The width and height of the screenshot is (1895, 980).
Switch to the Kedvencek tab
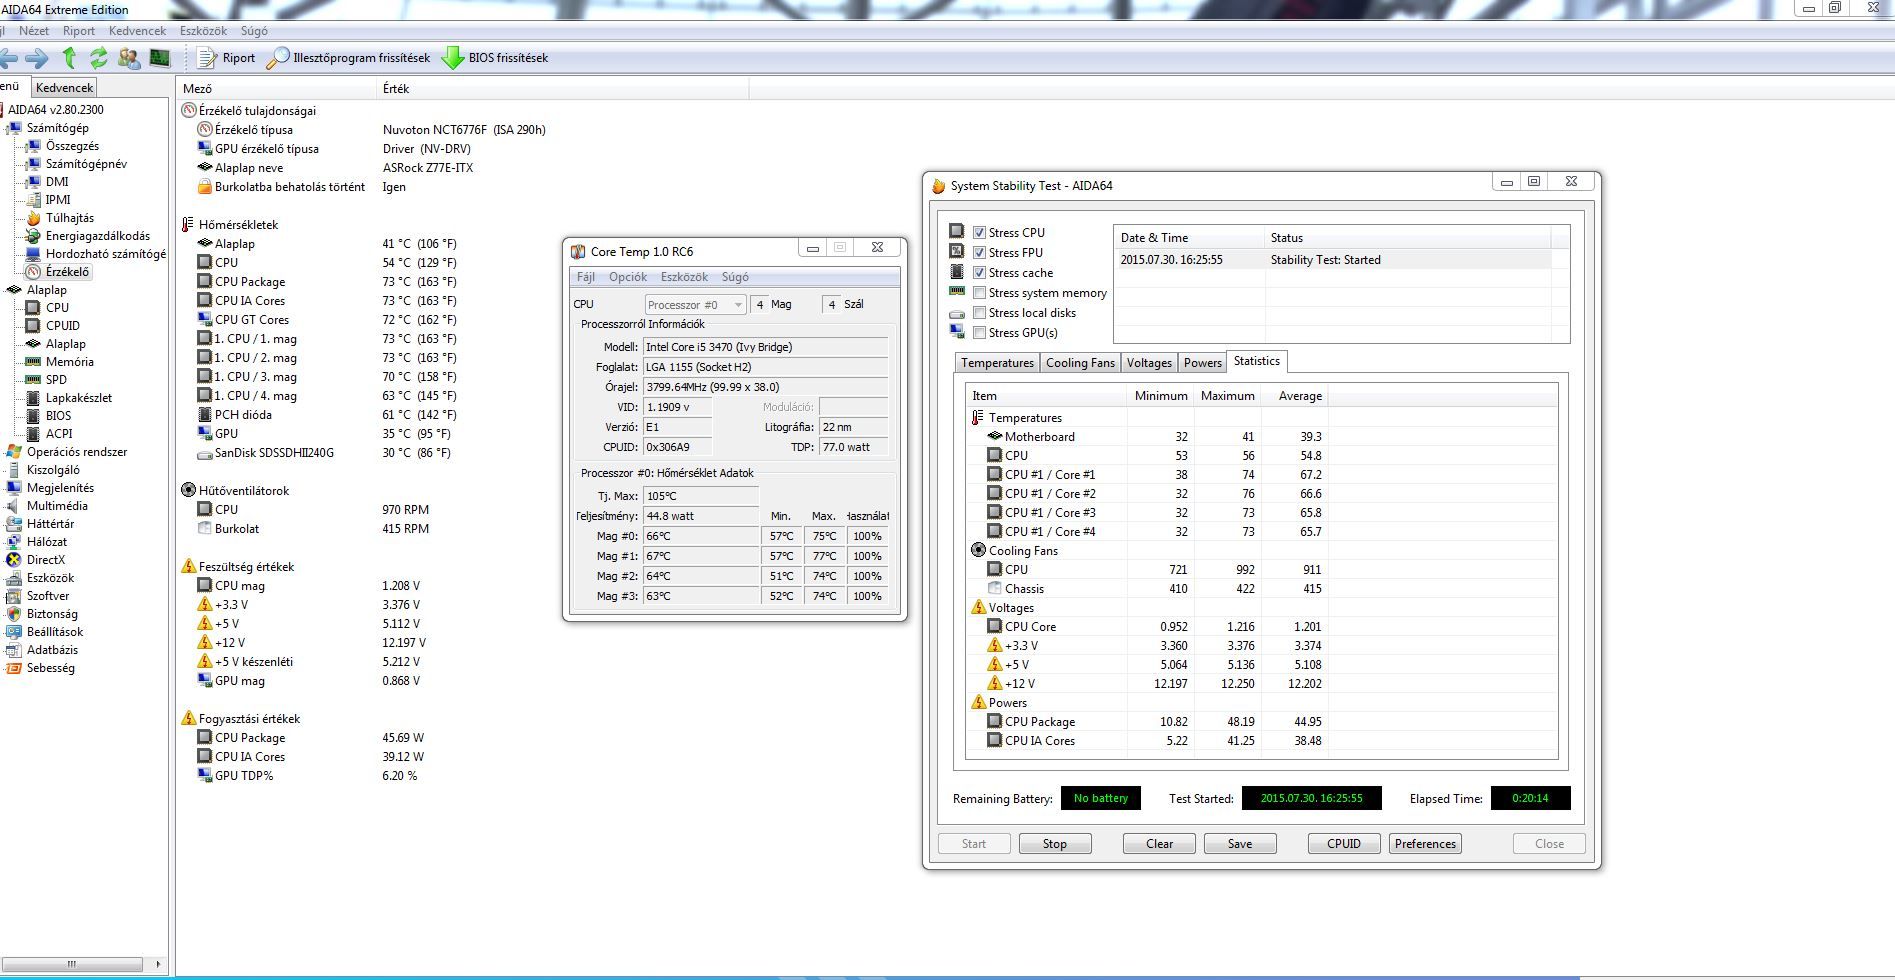(x=64, y=88)
